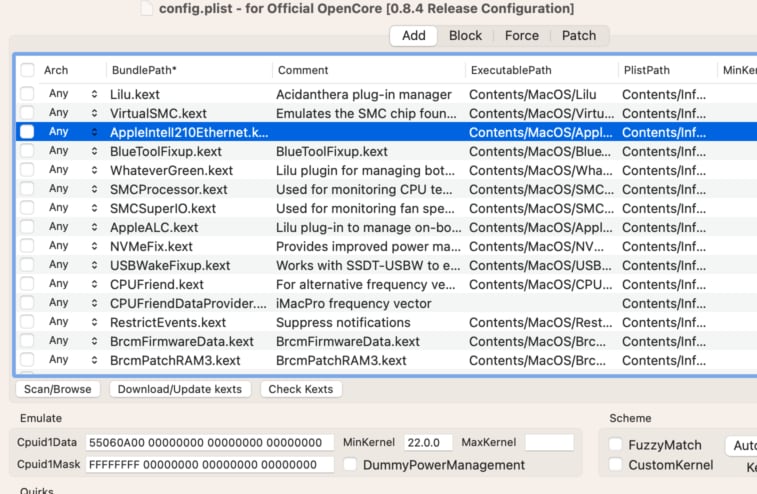Sort by the BundlePath column header
Screen dimensions: 757x494
coord(144,70)
